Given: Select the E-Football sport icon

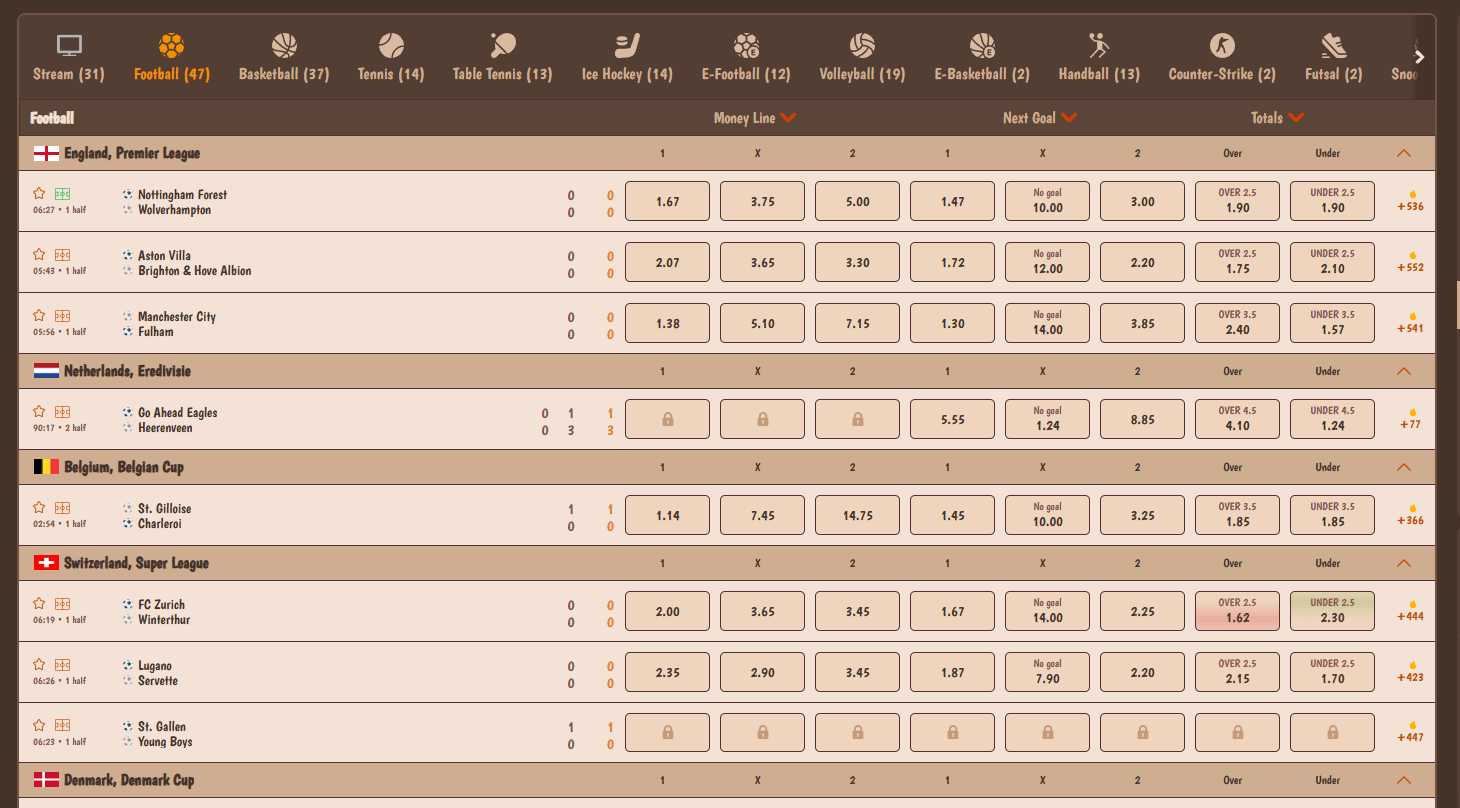Looking at the screenshot, I should 746,44.
